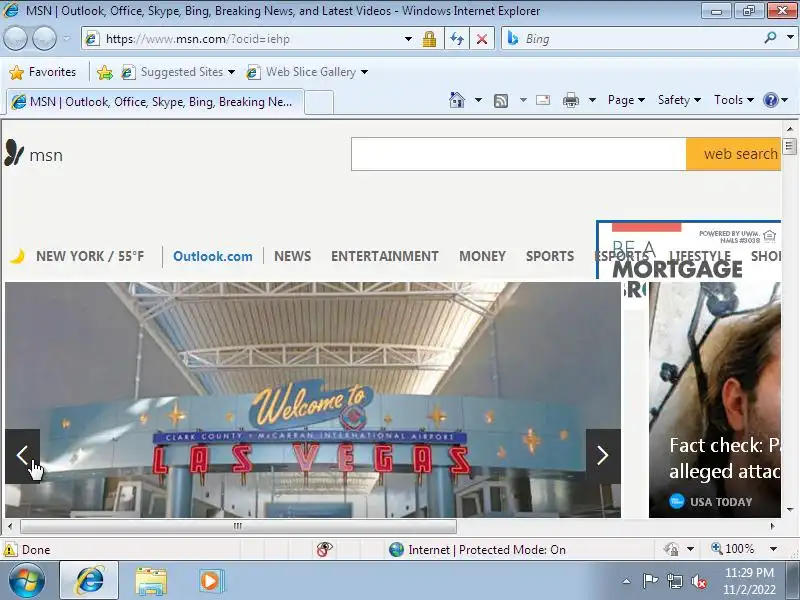This screenshot has width=800, height=600.
Task: Click the Read Mail icon
Action: pos(543,100)
